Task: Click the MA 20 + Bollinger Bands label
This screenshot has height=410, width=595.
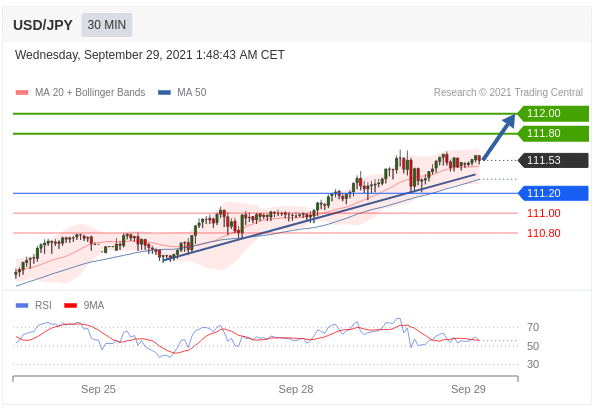Action: [90, 92]
